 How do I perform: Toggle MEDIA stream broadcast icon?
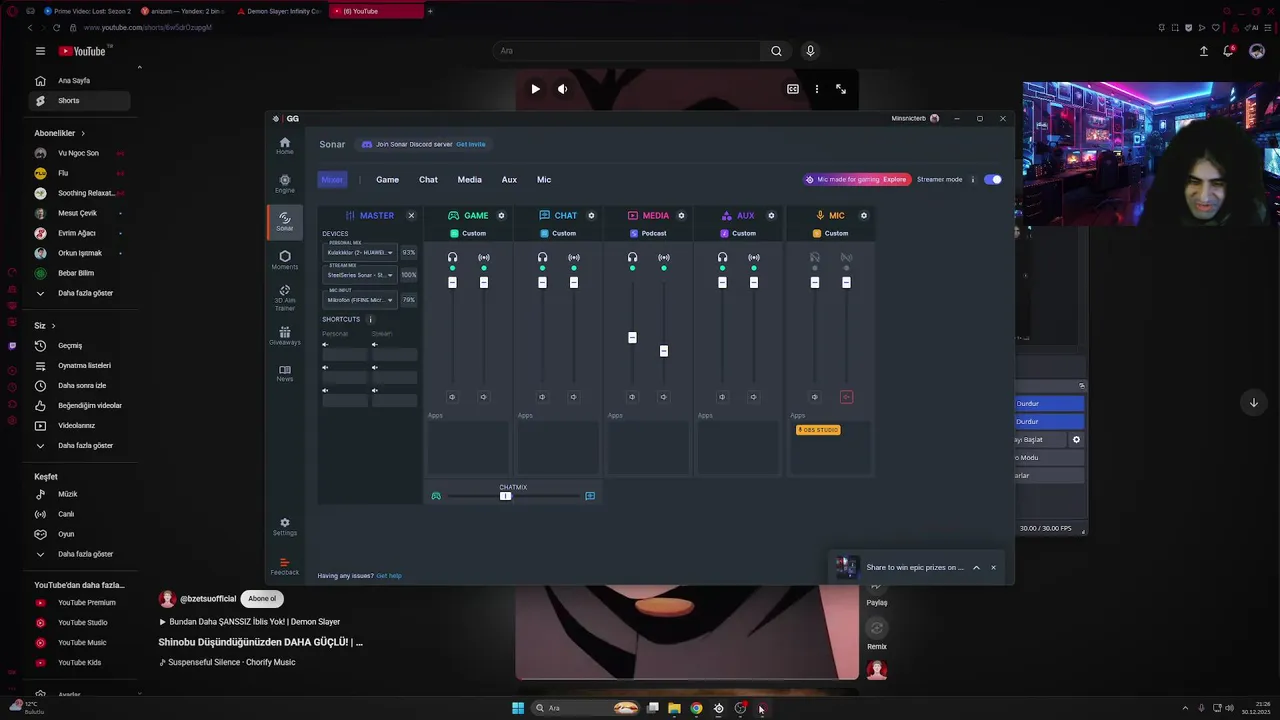click(664, 257)
